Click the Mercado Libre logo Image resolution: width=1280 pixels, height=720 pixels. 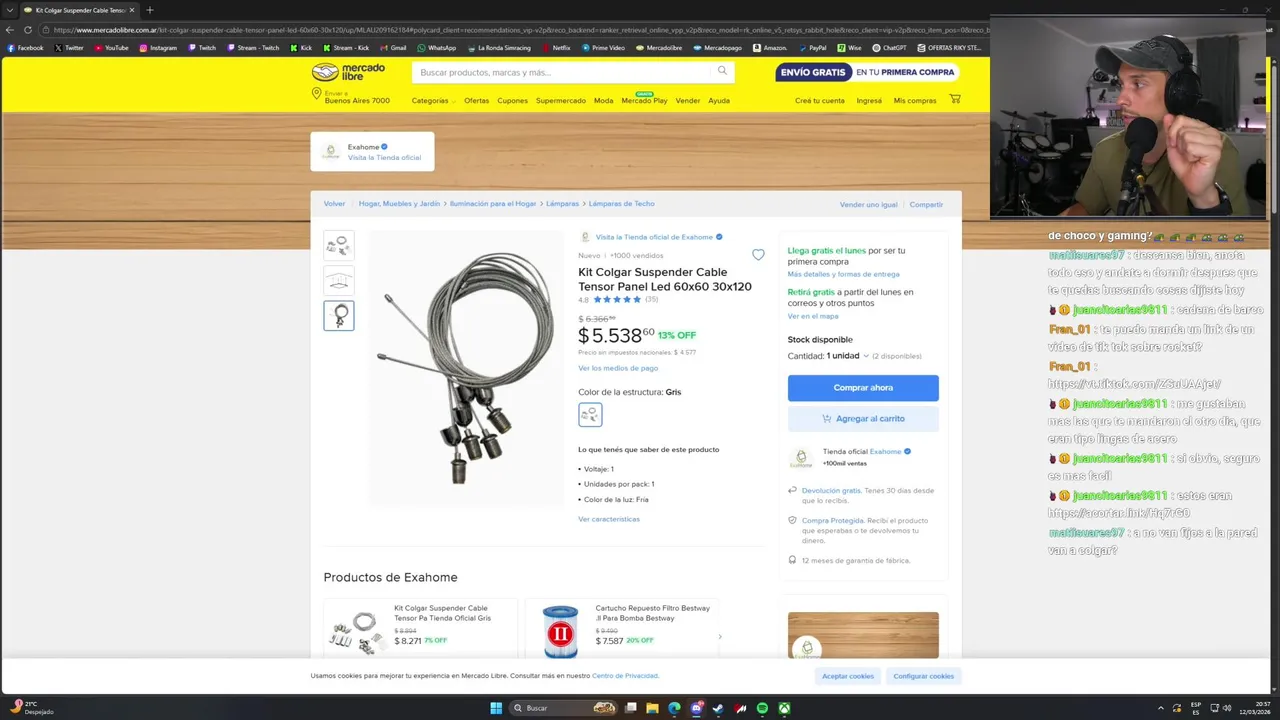click(348, 72)
